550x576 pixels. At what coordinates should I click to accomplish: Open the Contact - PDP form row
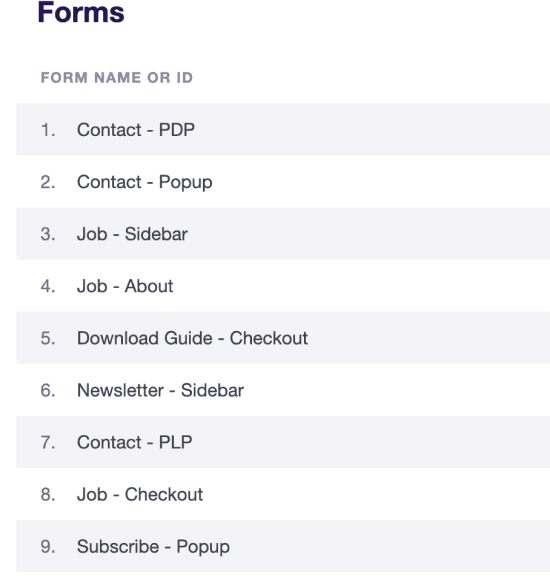[x=283, y=129]
